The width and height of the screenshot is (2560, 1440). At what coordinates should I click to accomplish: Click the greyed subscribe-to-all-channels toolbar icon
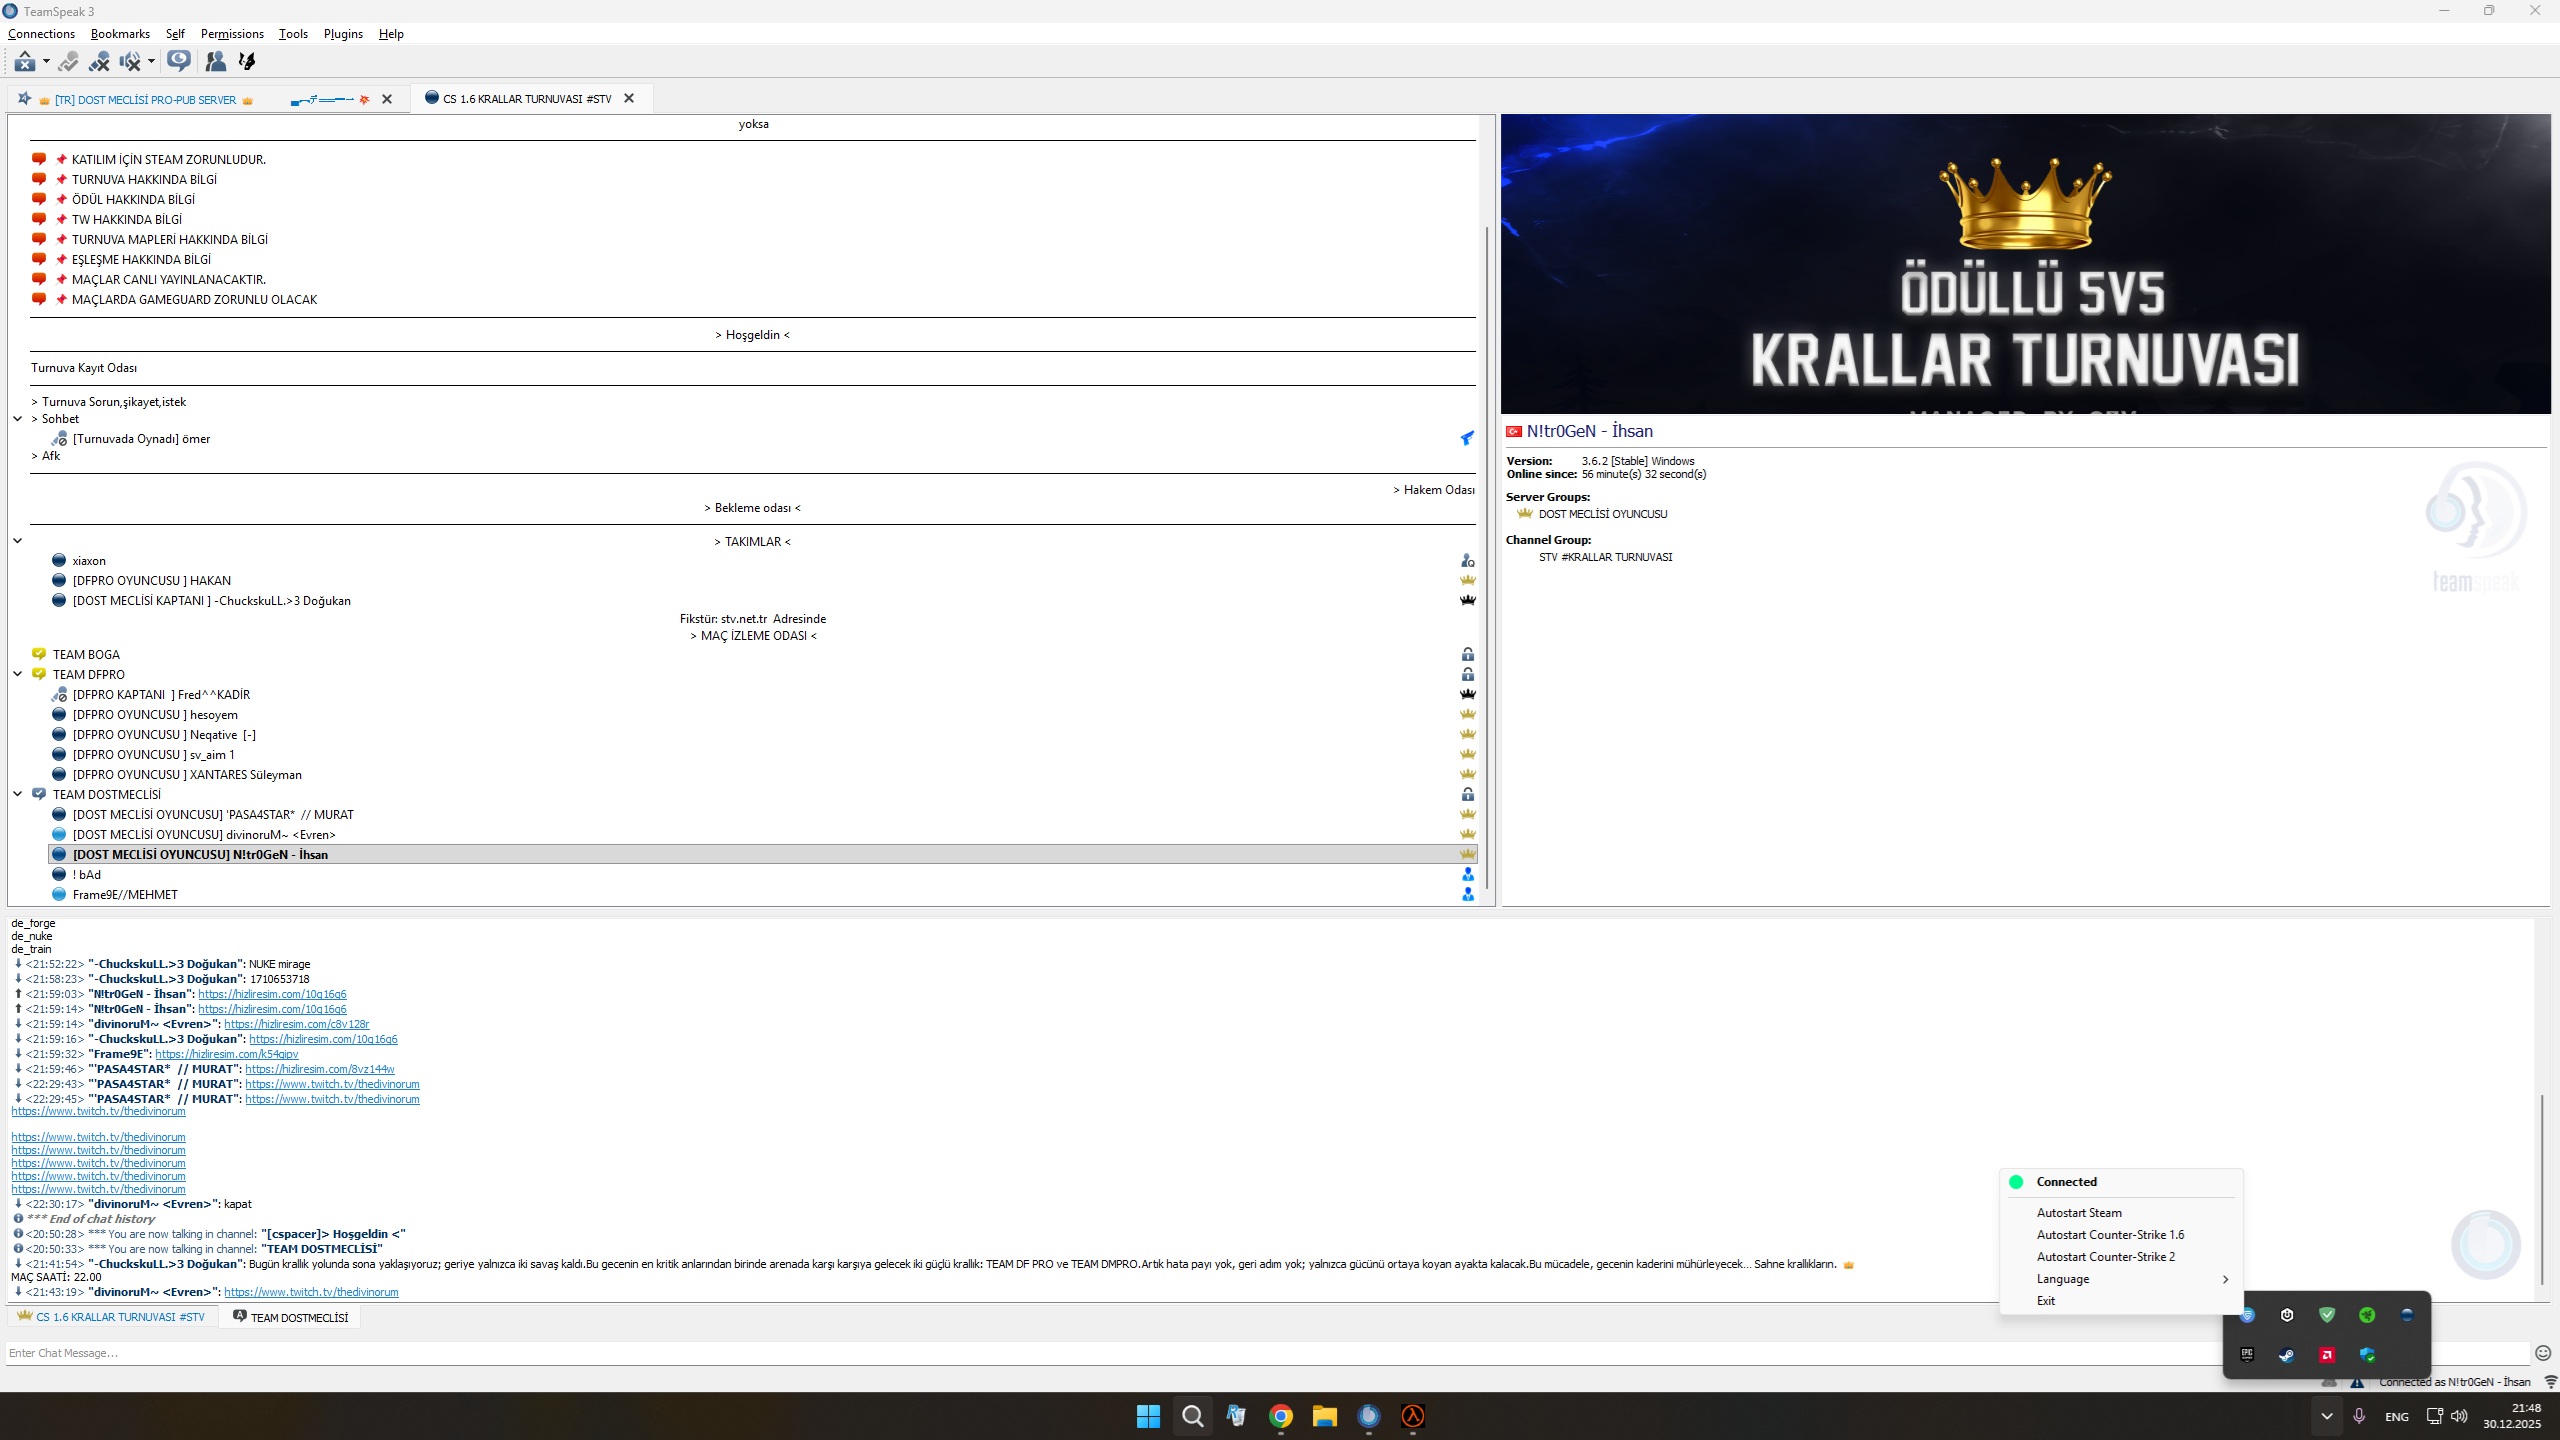[x=68, y=62]
